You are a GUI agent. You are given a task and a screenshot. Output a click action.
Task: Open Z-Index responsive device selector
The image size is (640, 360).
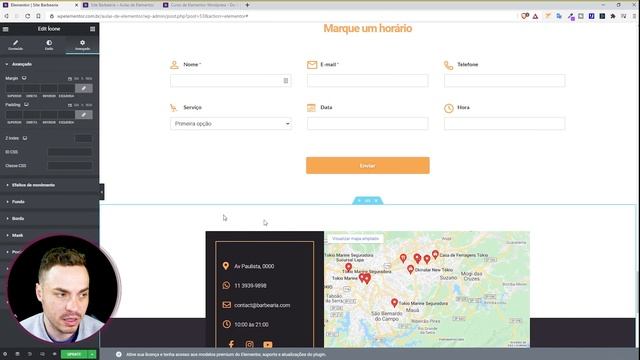25,138
